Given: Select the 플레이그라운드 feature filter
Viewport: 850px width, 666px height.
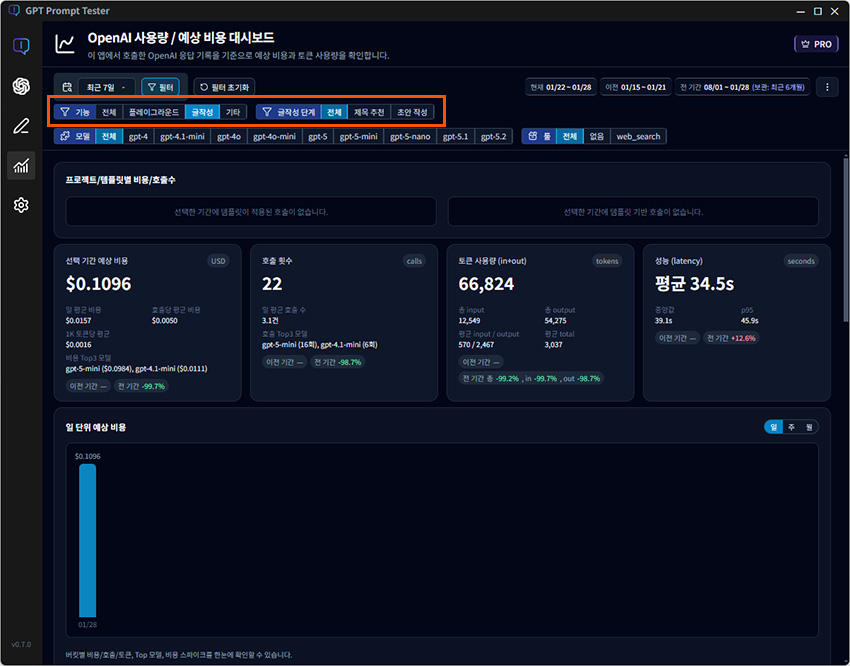Looking at the screenshot, I should tap(153, 112).
